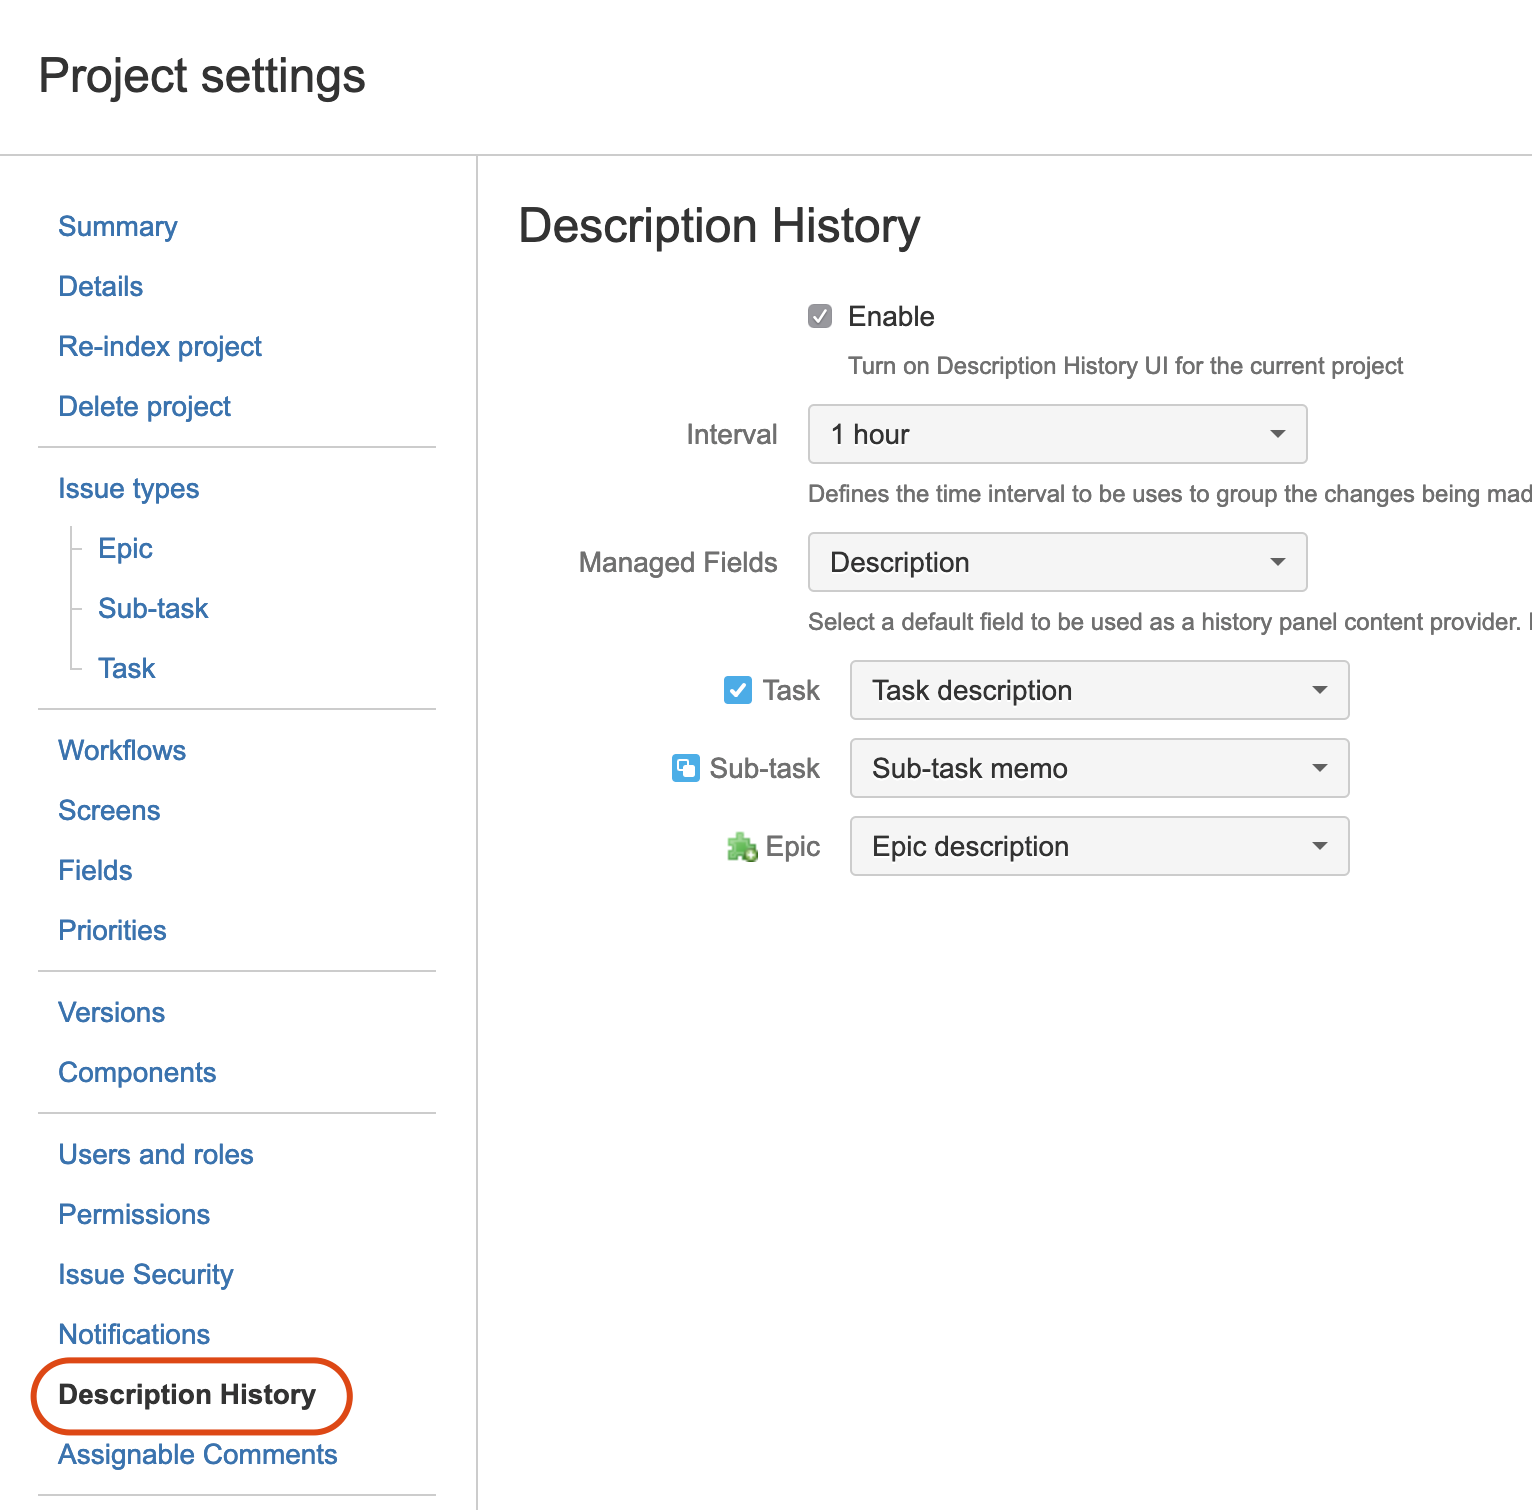Open the Sub-task memo dropdown
This screenshot has width=1532, height=1510.
(x=1098, y=768)
